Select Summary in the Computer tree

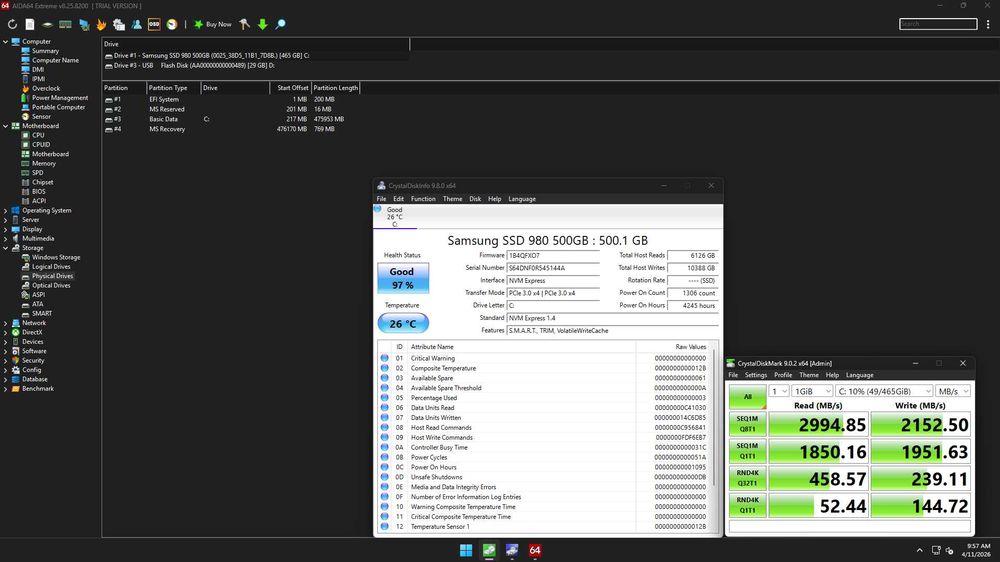[45, 51]
